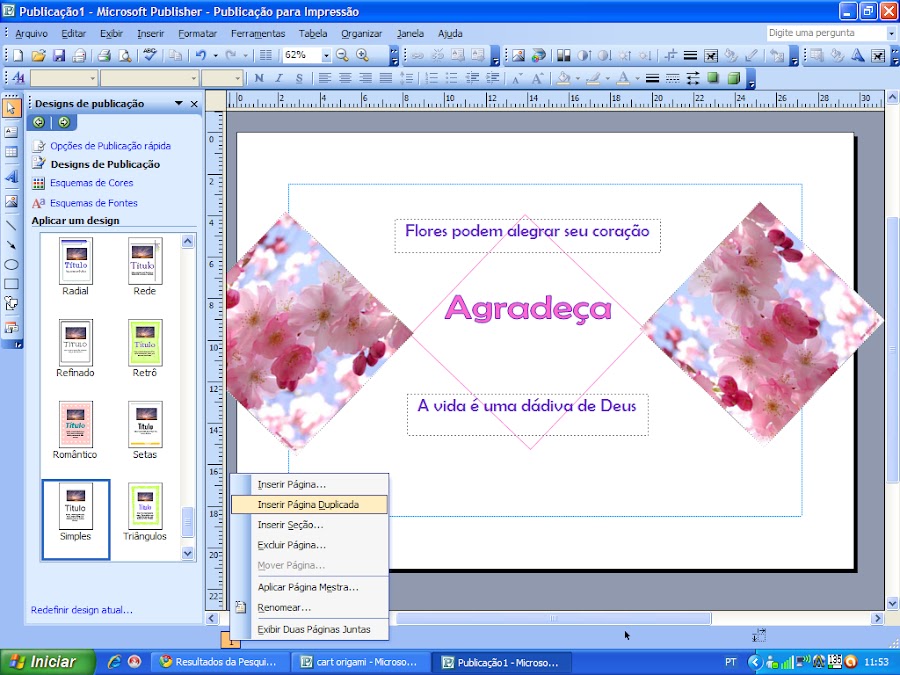Click Redefinir design atual link

tap(82, 610)
